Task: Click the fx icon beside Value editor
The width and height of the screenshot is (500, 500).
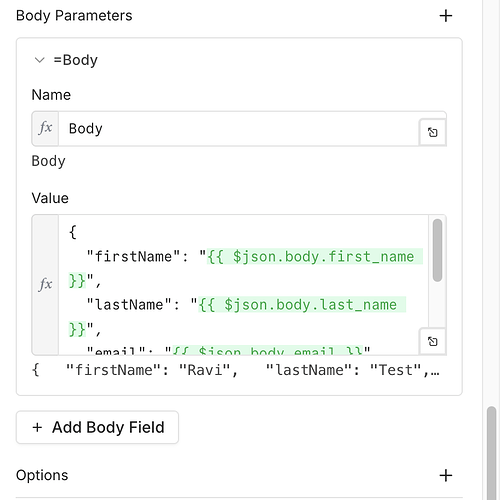Action: coord(45,285)
